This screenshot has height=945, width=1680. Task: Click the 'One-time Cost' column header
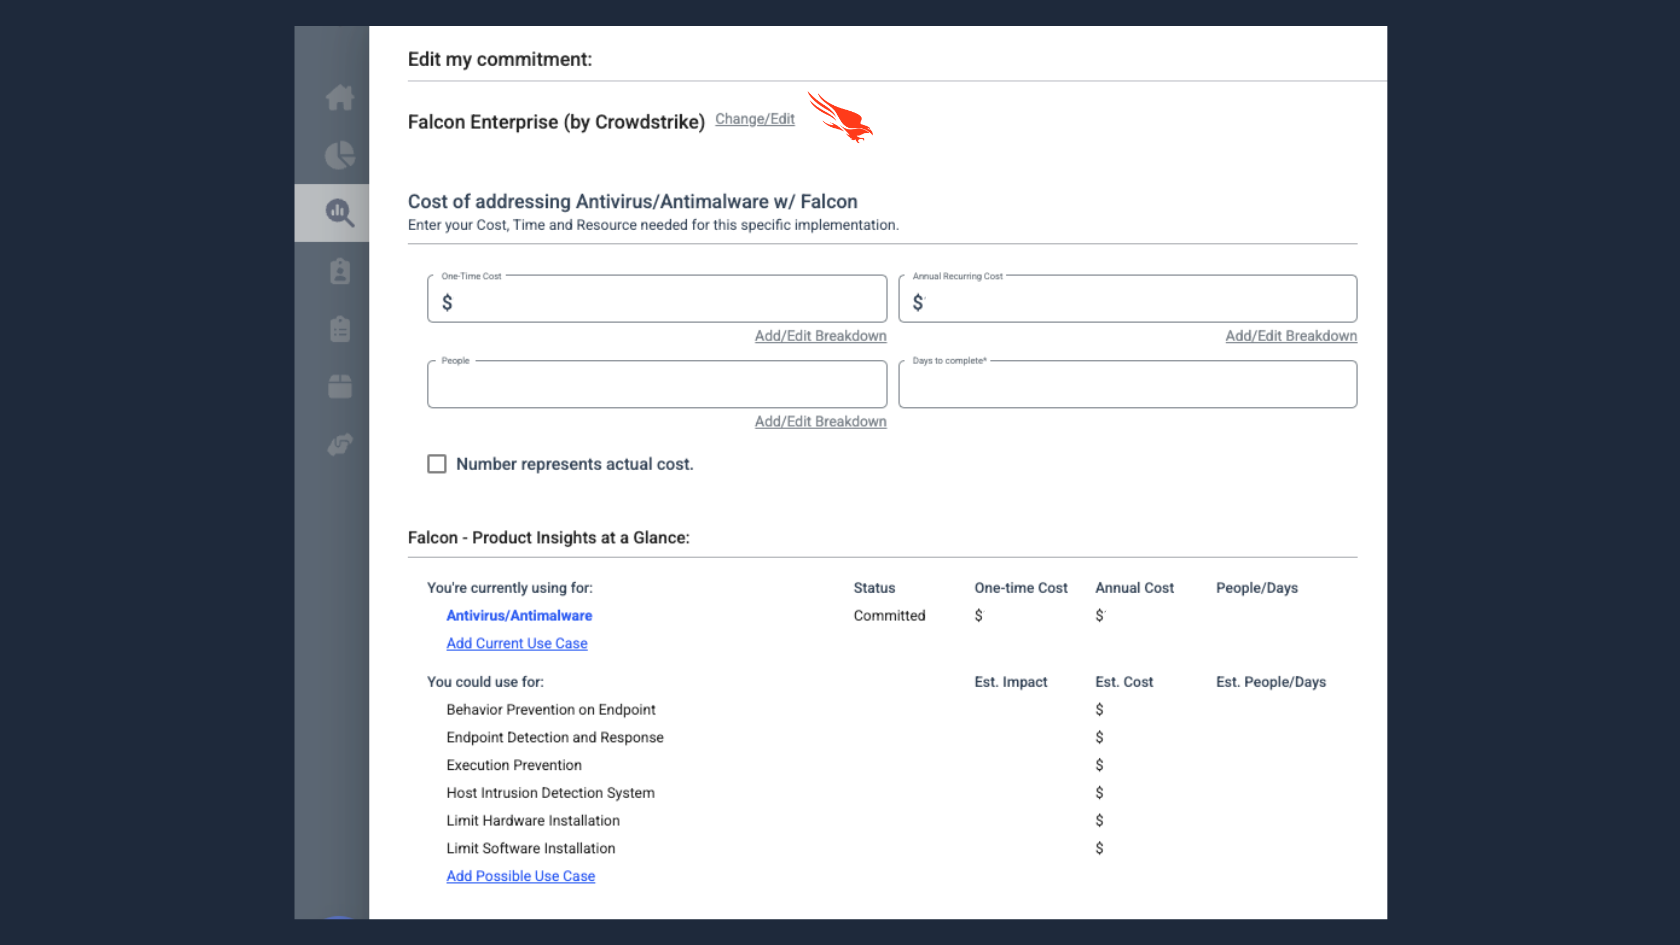tap(1021, 588)
